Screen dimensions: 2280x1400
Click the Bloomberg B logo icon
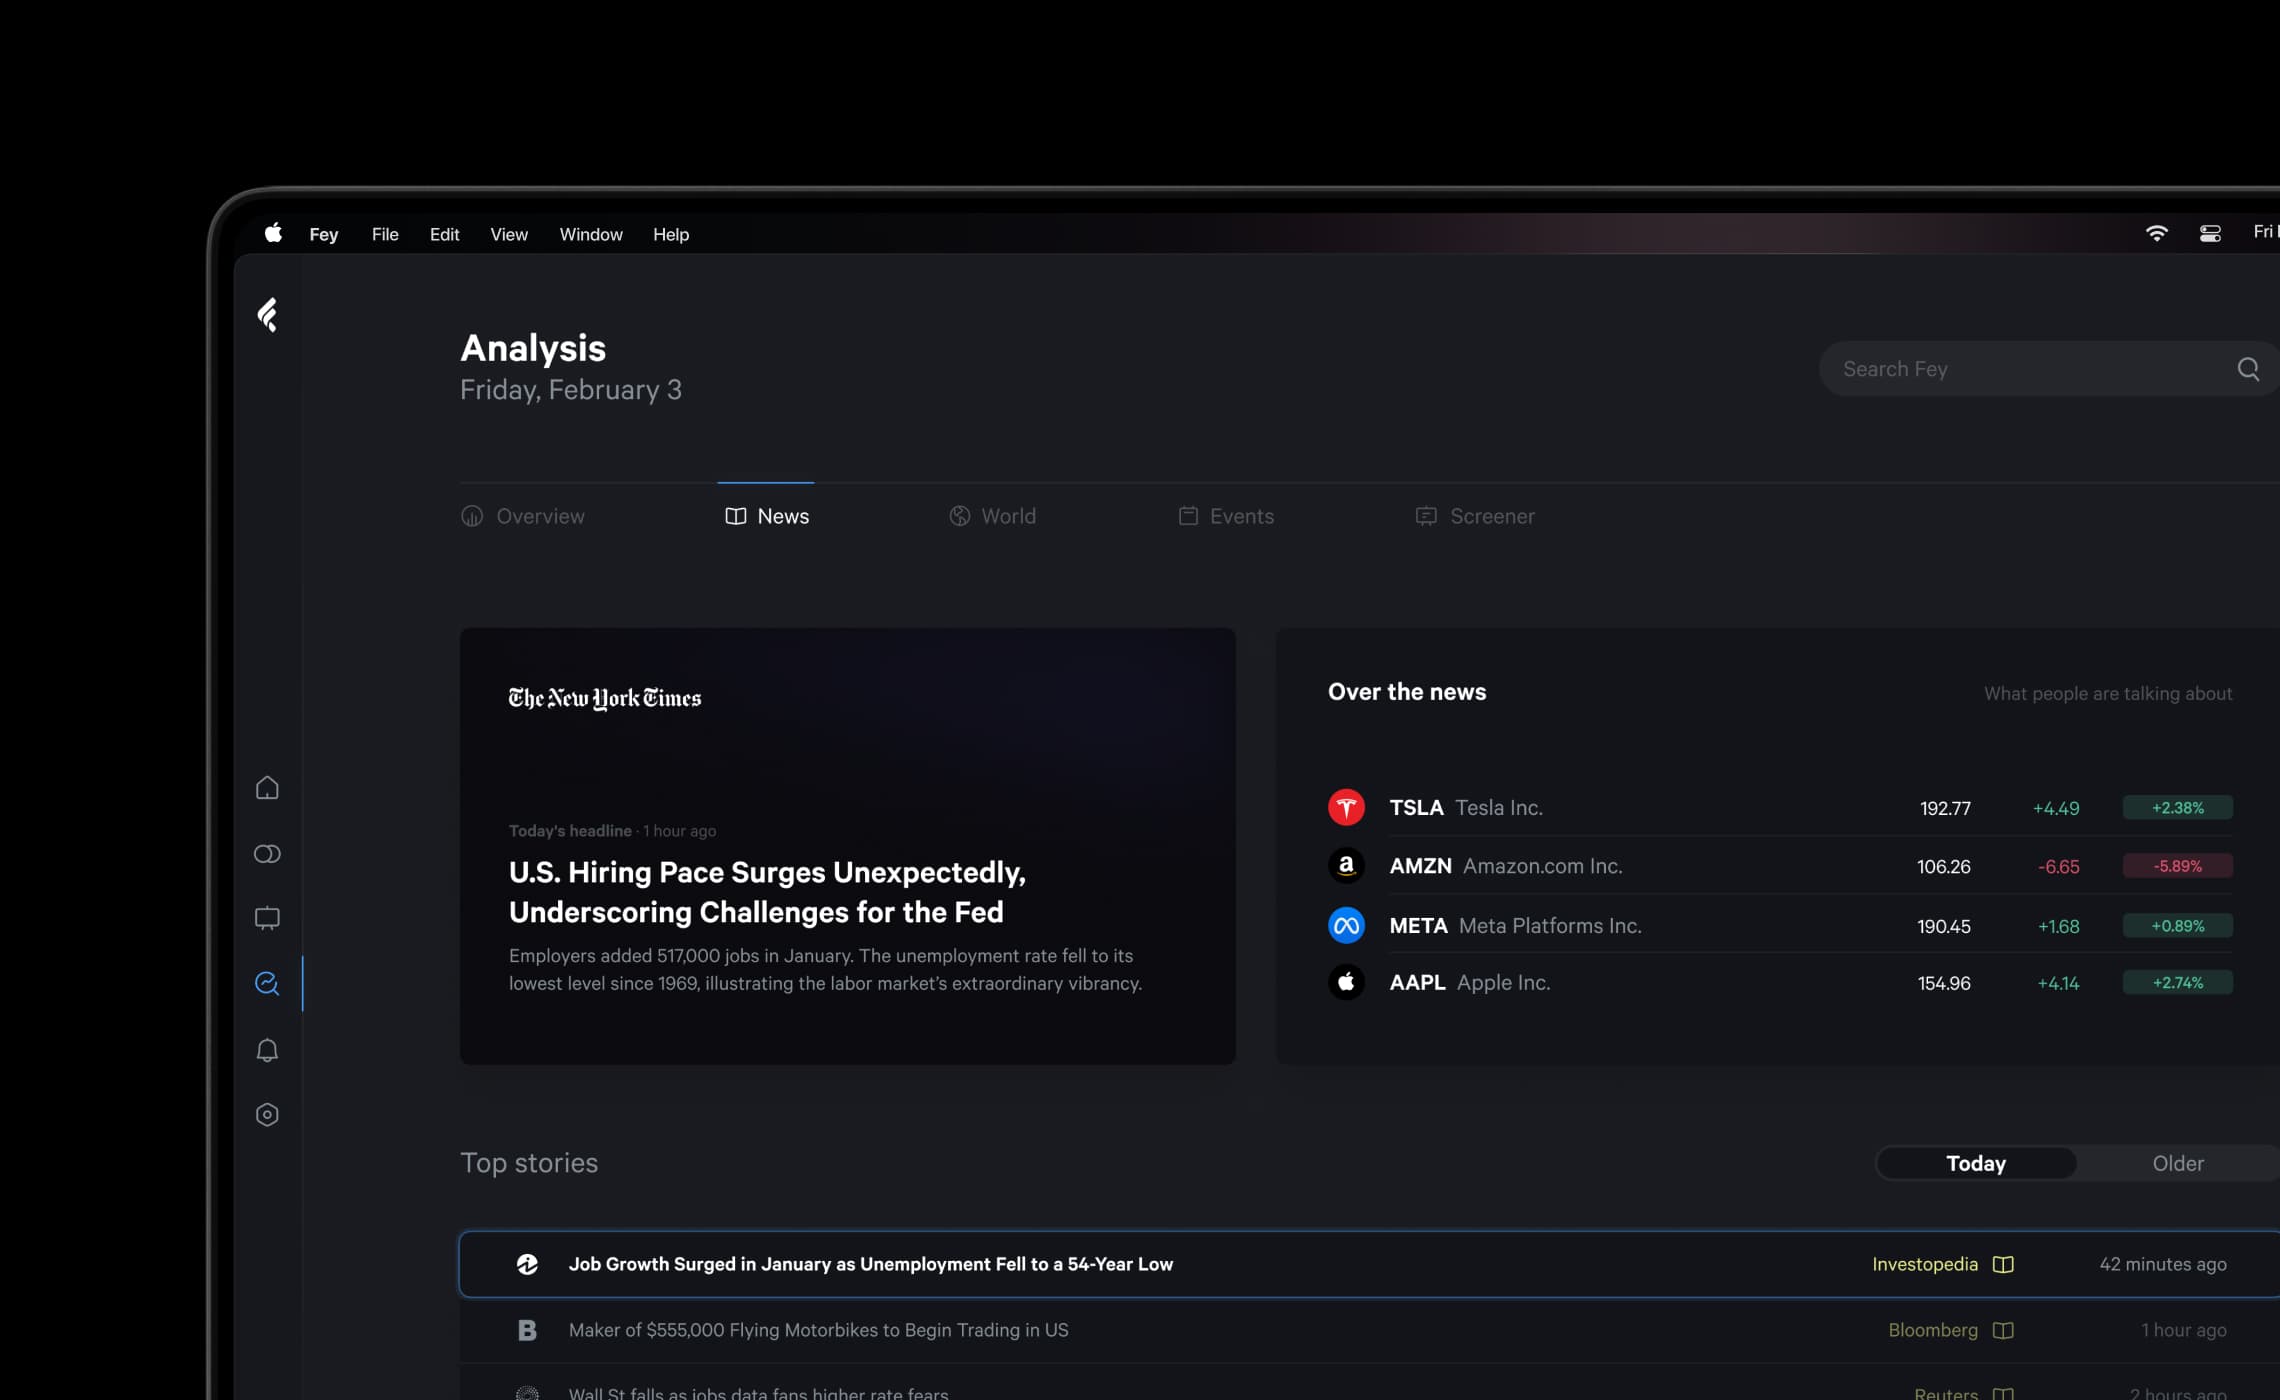tap(527, 1330)
